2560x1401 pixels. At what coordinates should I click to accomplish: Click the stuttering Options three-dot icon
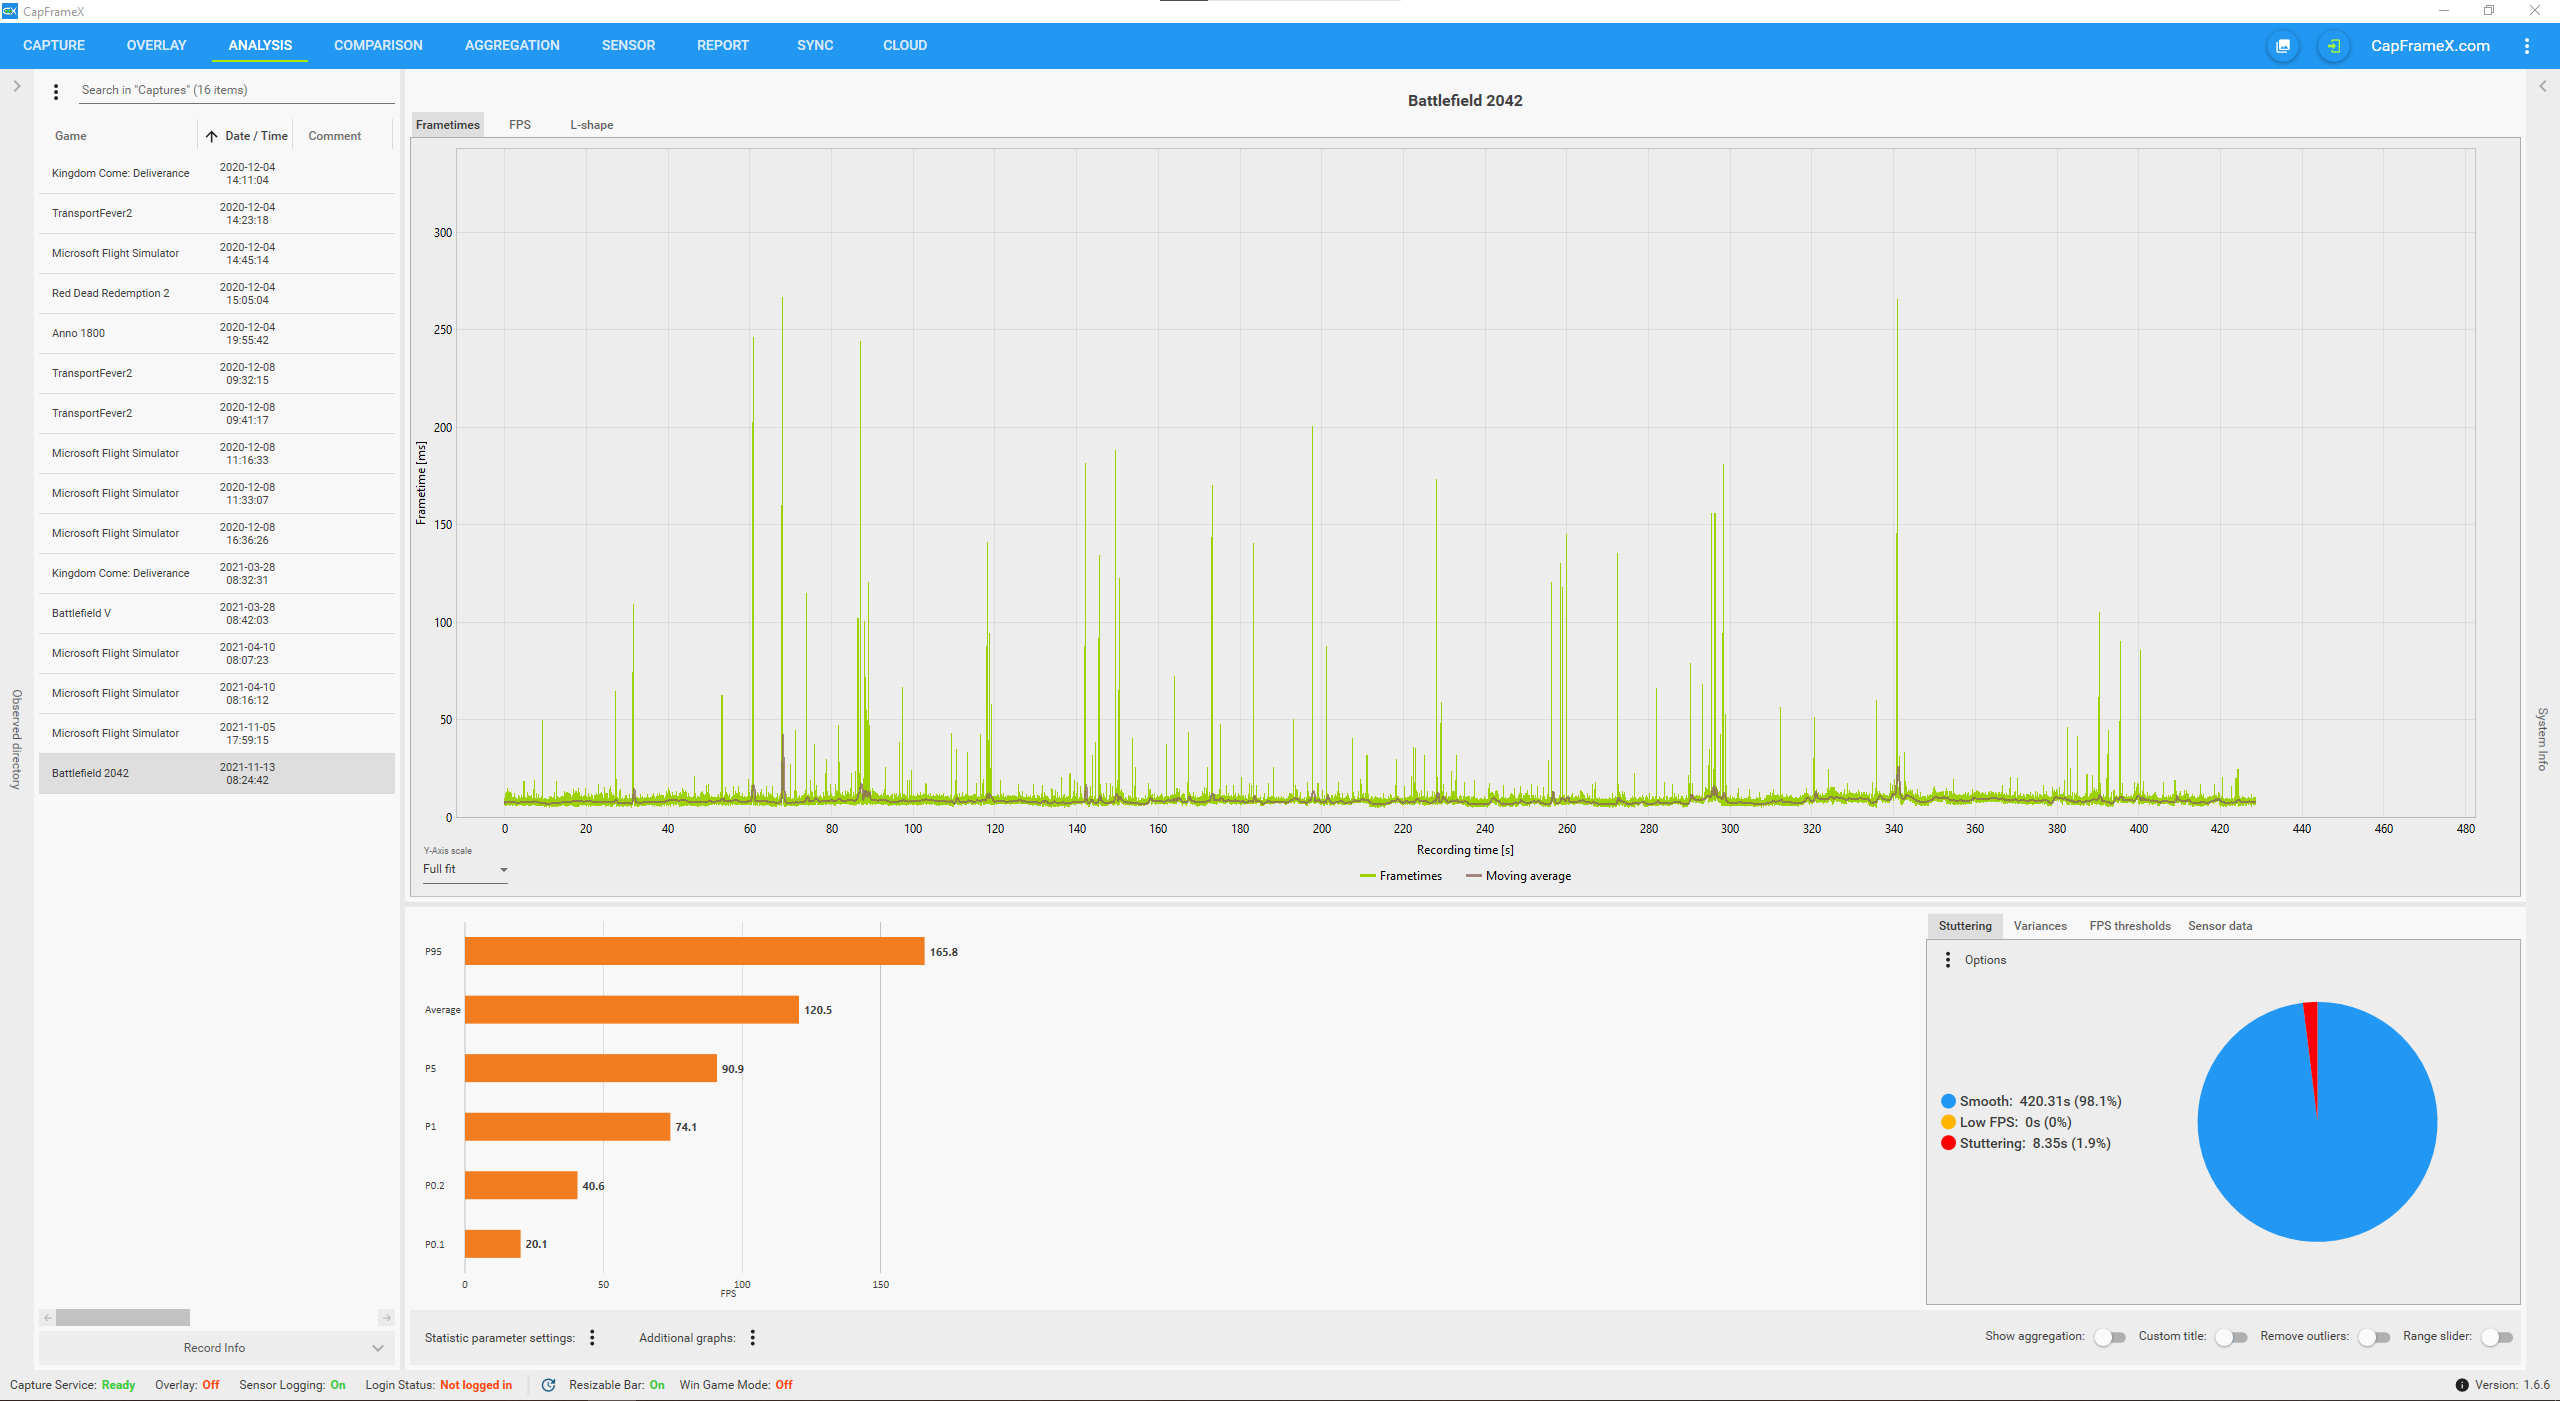tap(1947, 960)
